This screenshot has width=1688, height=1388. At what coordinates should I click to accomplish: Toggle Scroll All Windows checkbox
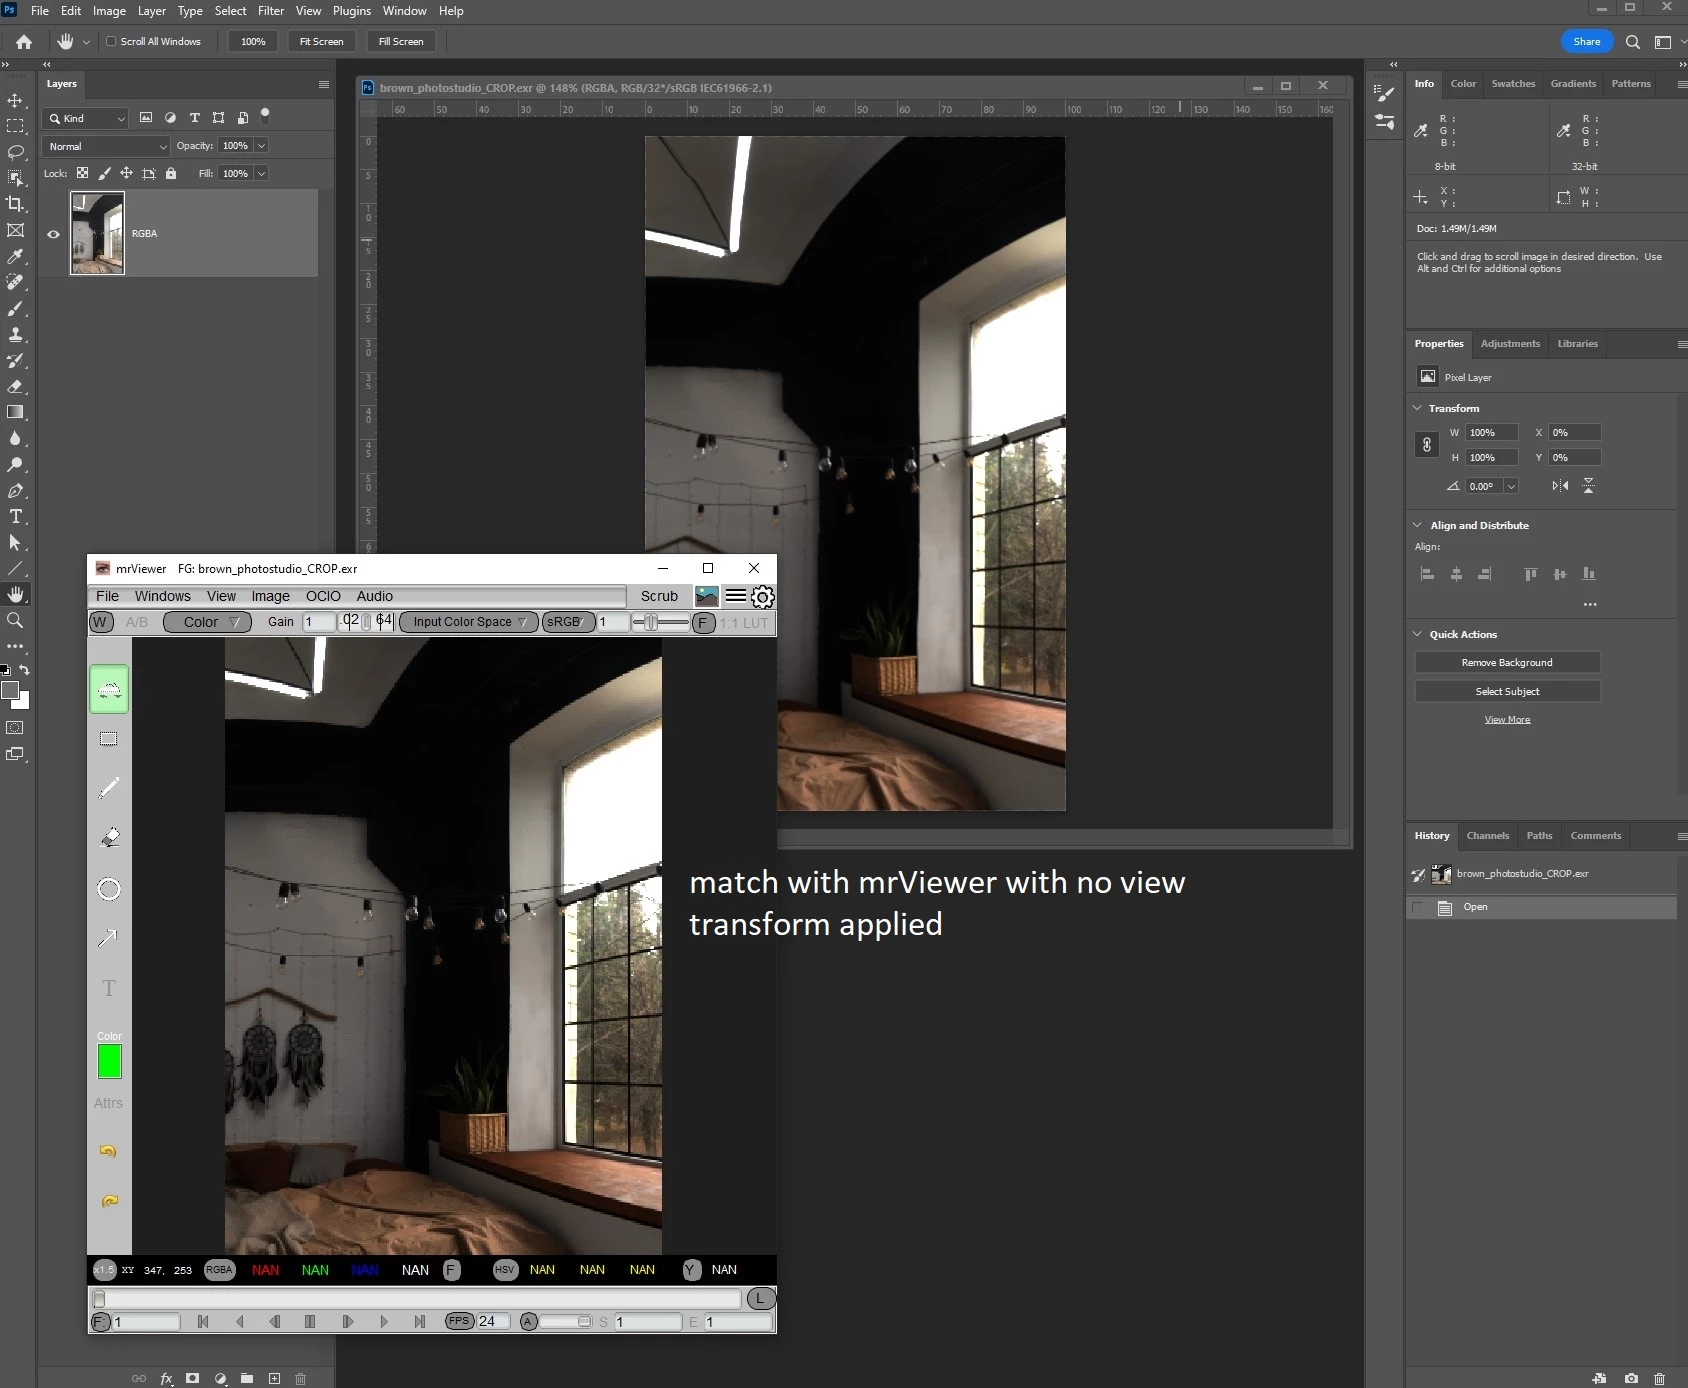tap(111, 42)
